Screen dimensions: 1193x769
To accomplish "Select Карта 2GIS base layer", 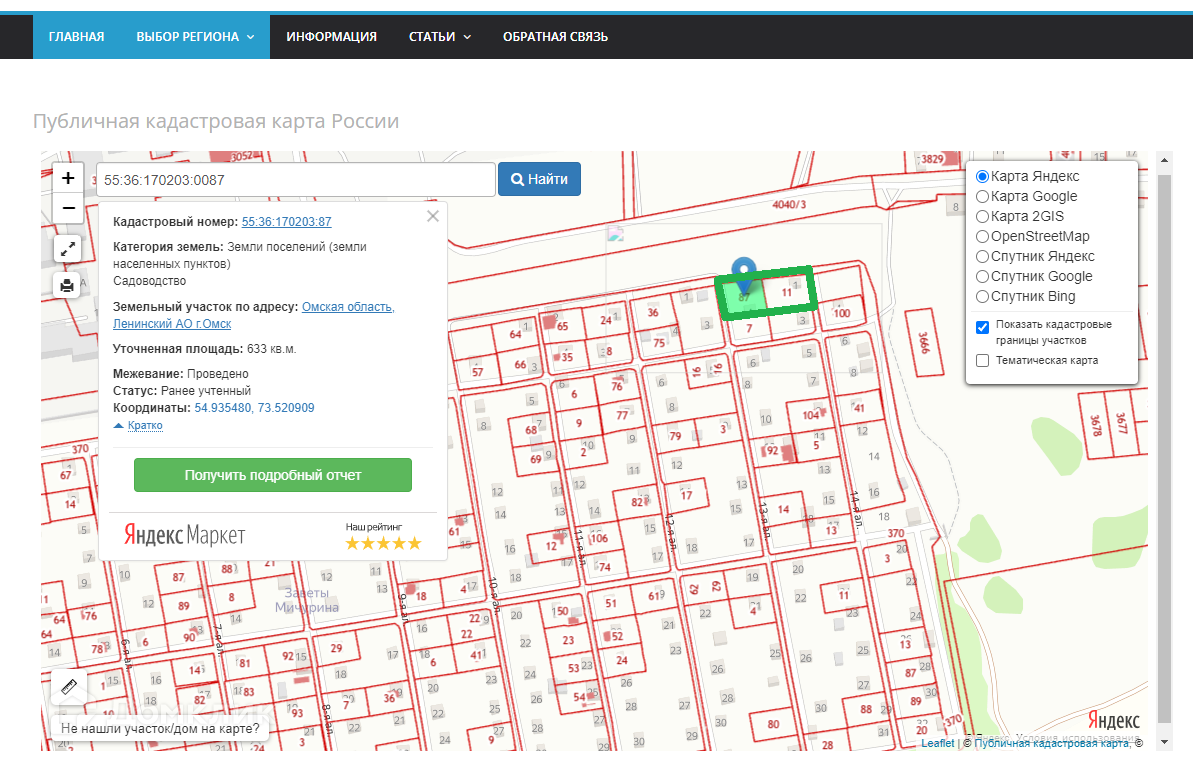I will click(x=982, y=216).
